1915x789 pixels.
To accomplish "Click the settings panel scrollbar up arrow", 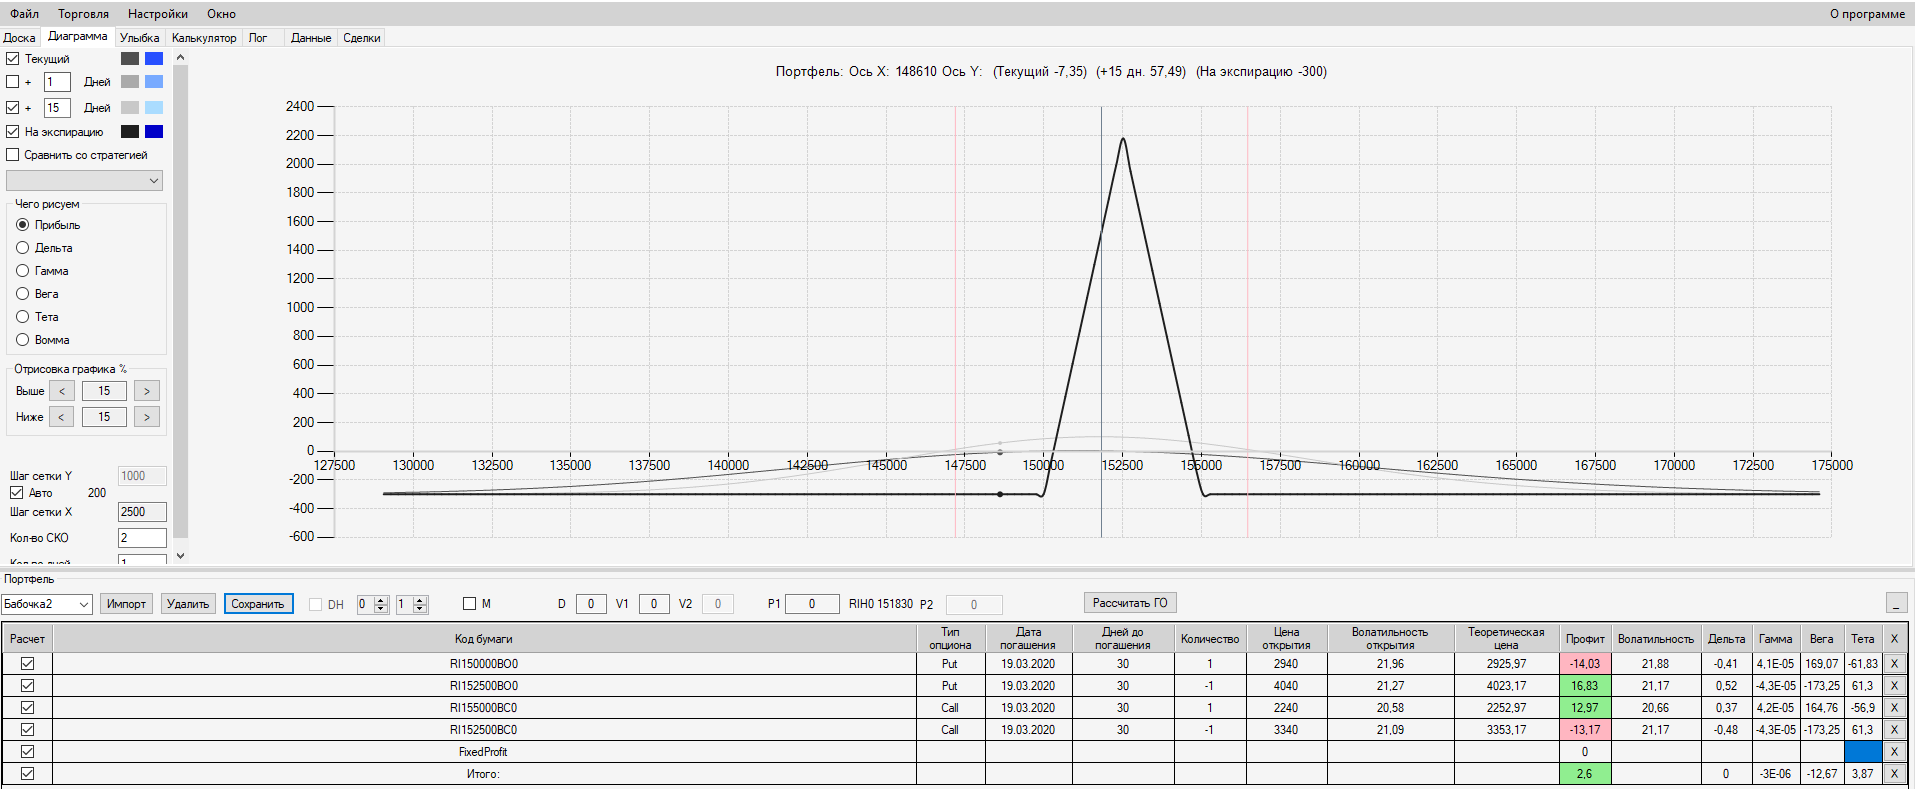I will coord(180,57).
